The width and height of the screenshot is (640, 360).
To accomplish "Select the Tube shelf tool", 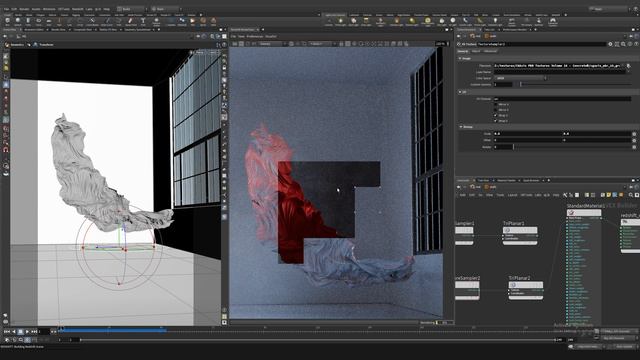I will (x=28, y=21).
